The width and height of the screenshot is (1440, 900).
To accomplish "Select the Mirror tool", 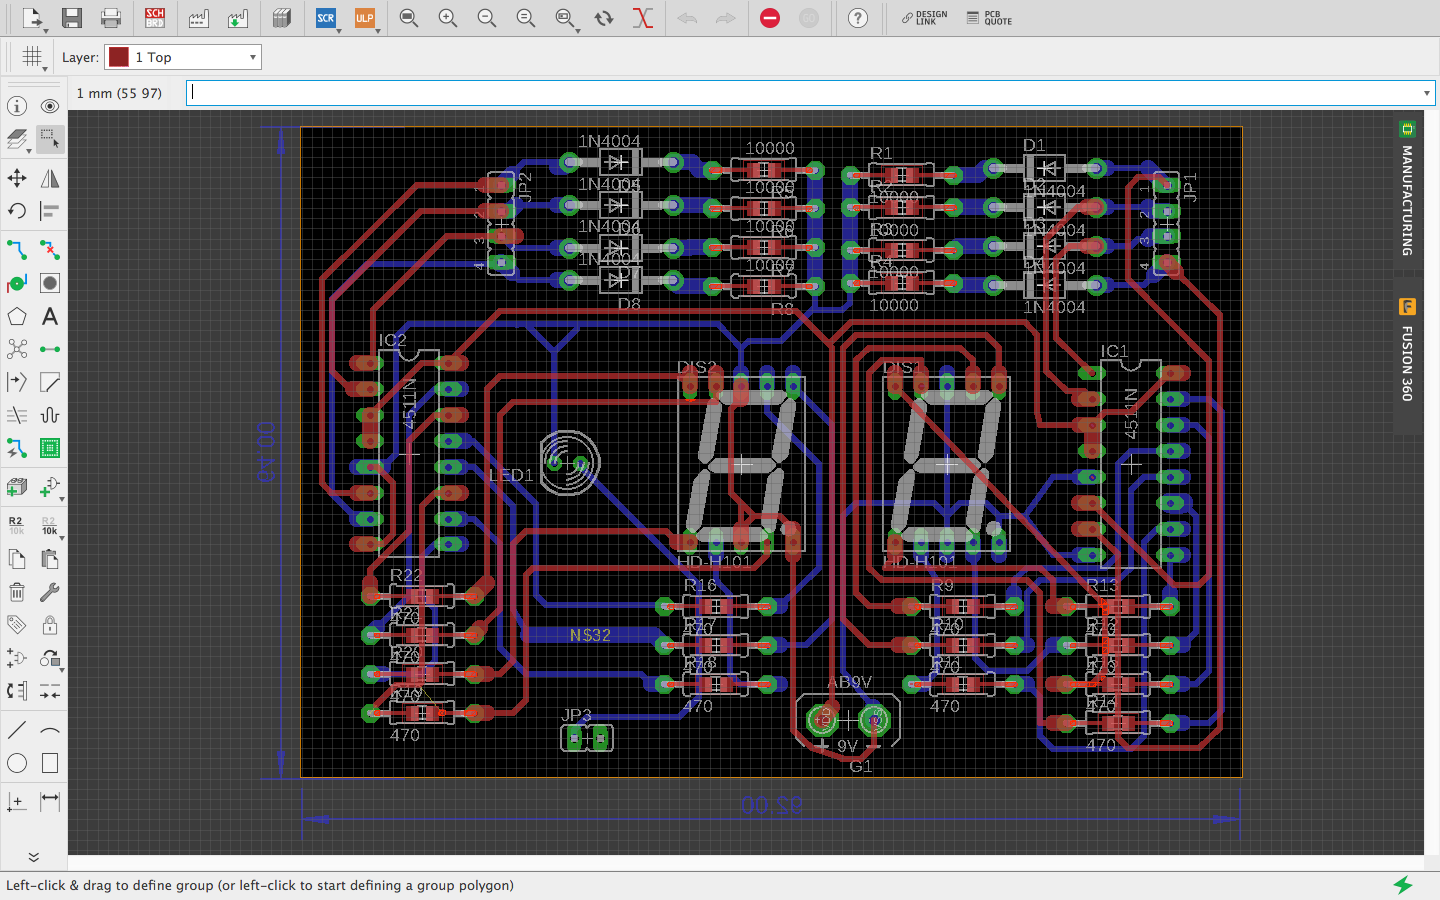I will pyautogui.click(x=49, y=178).
